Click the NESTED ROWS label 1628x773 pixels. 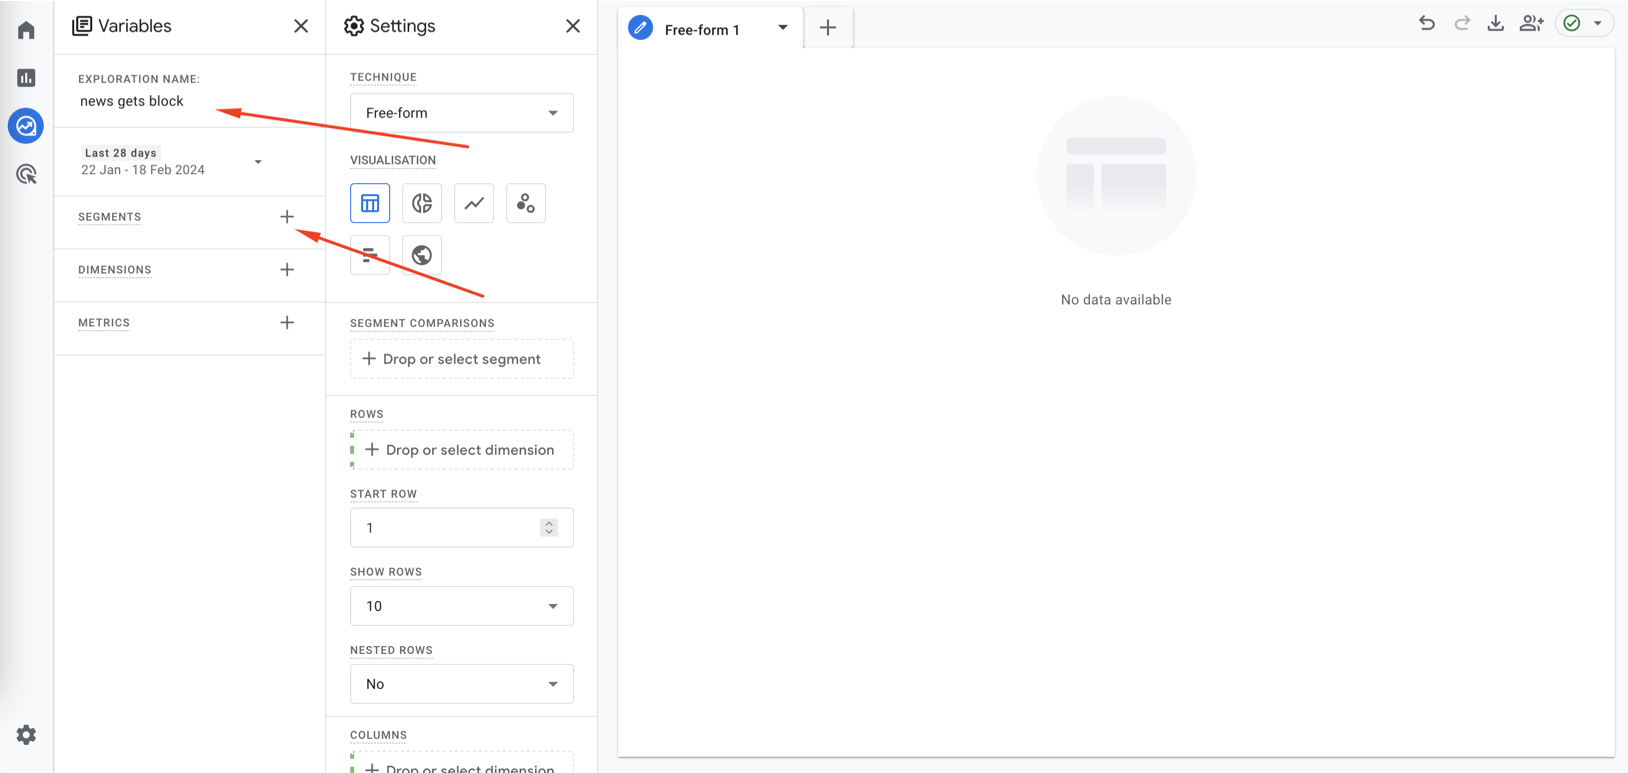click(391, 650)
